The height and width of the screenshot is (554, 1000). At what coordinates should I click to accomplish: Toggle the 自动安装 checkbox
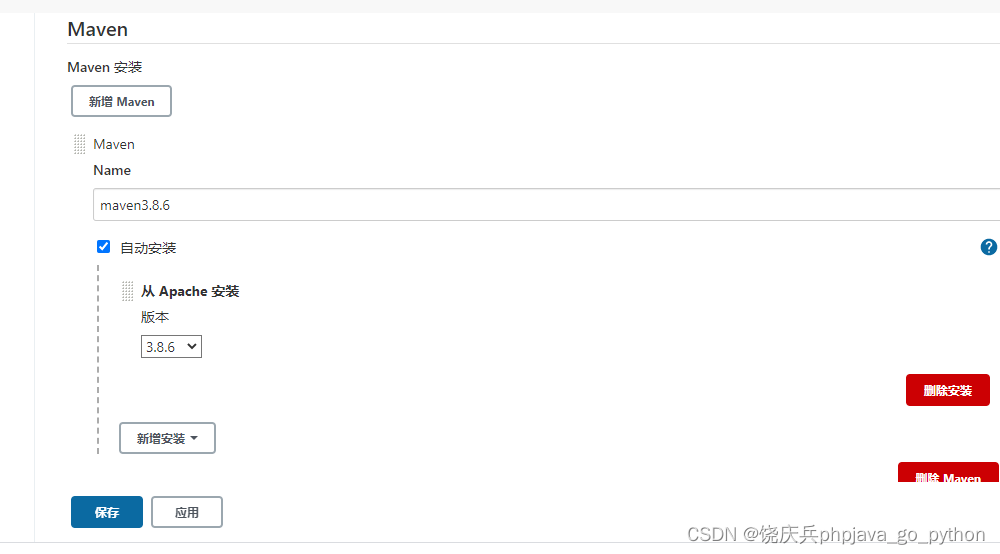pos(103,247)
